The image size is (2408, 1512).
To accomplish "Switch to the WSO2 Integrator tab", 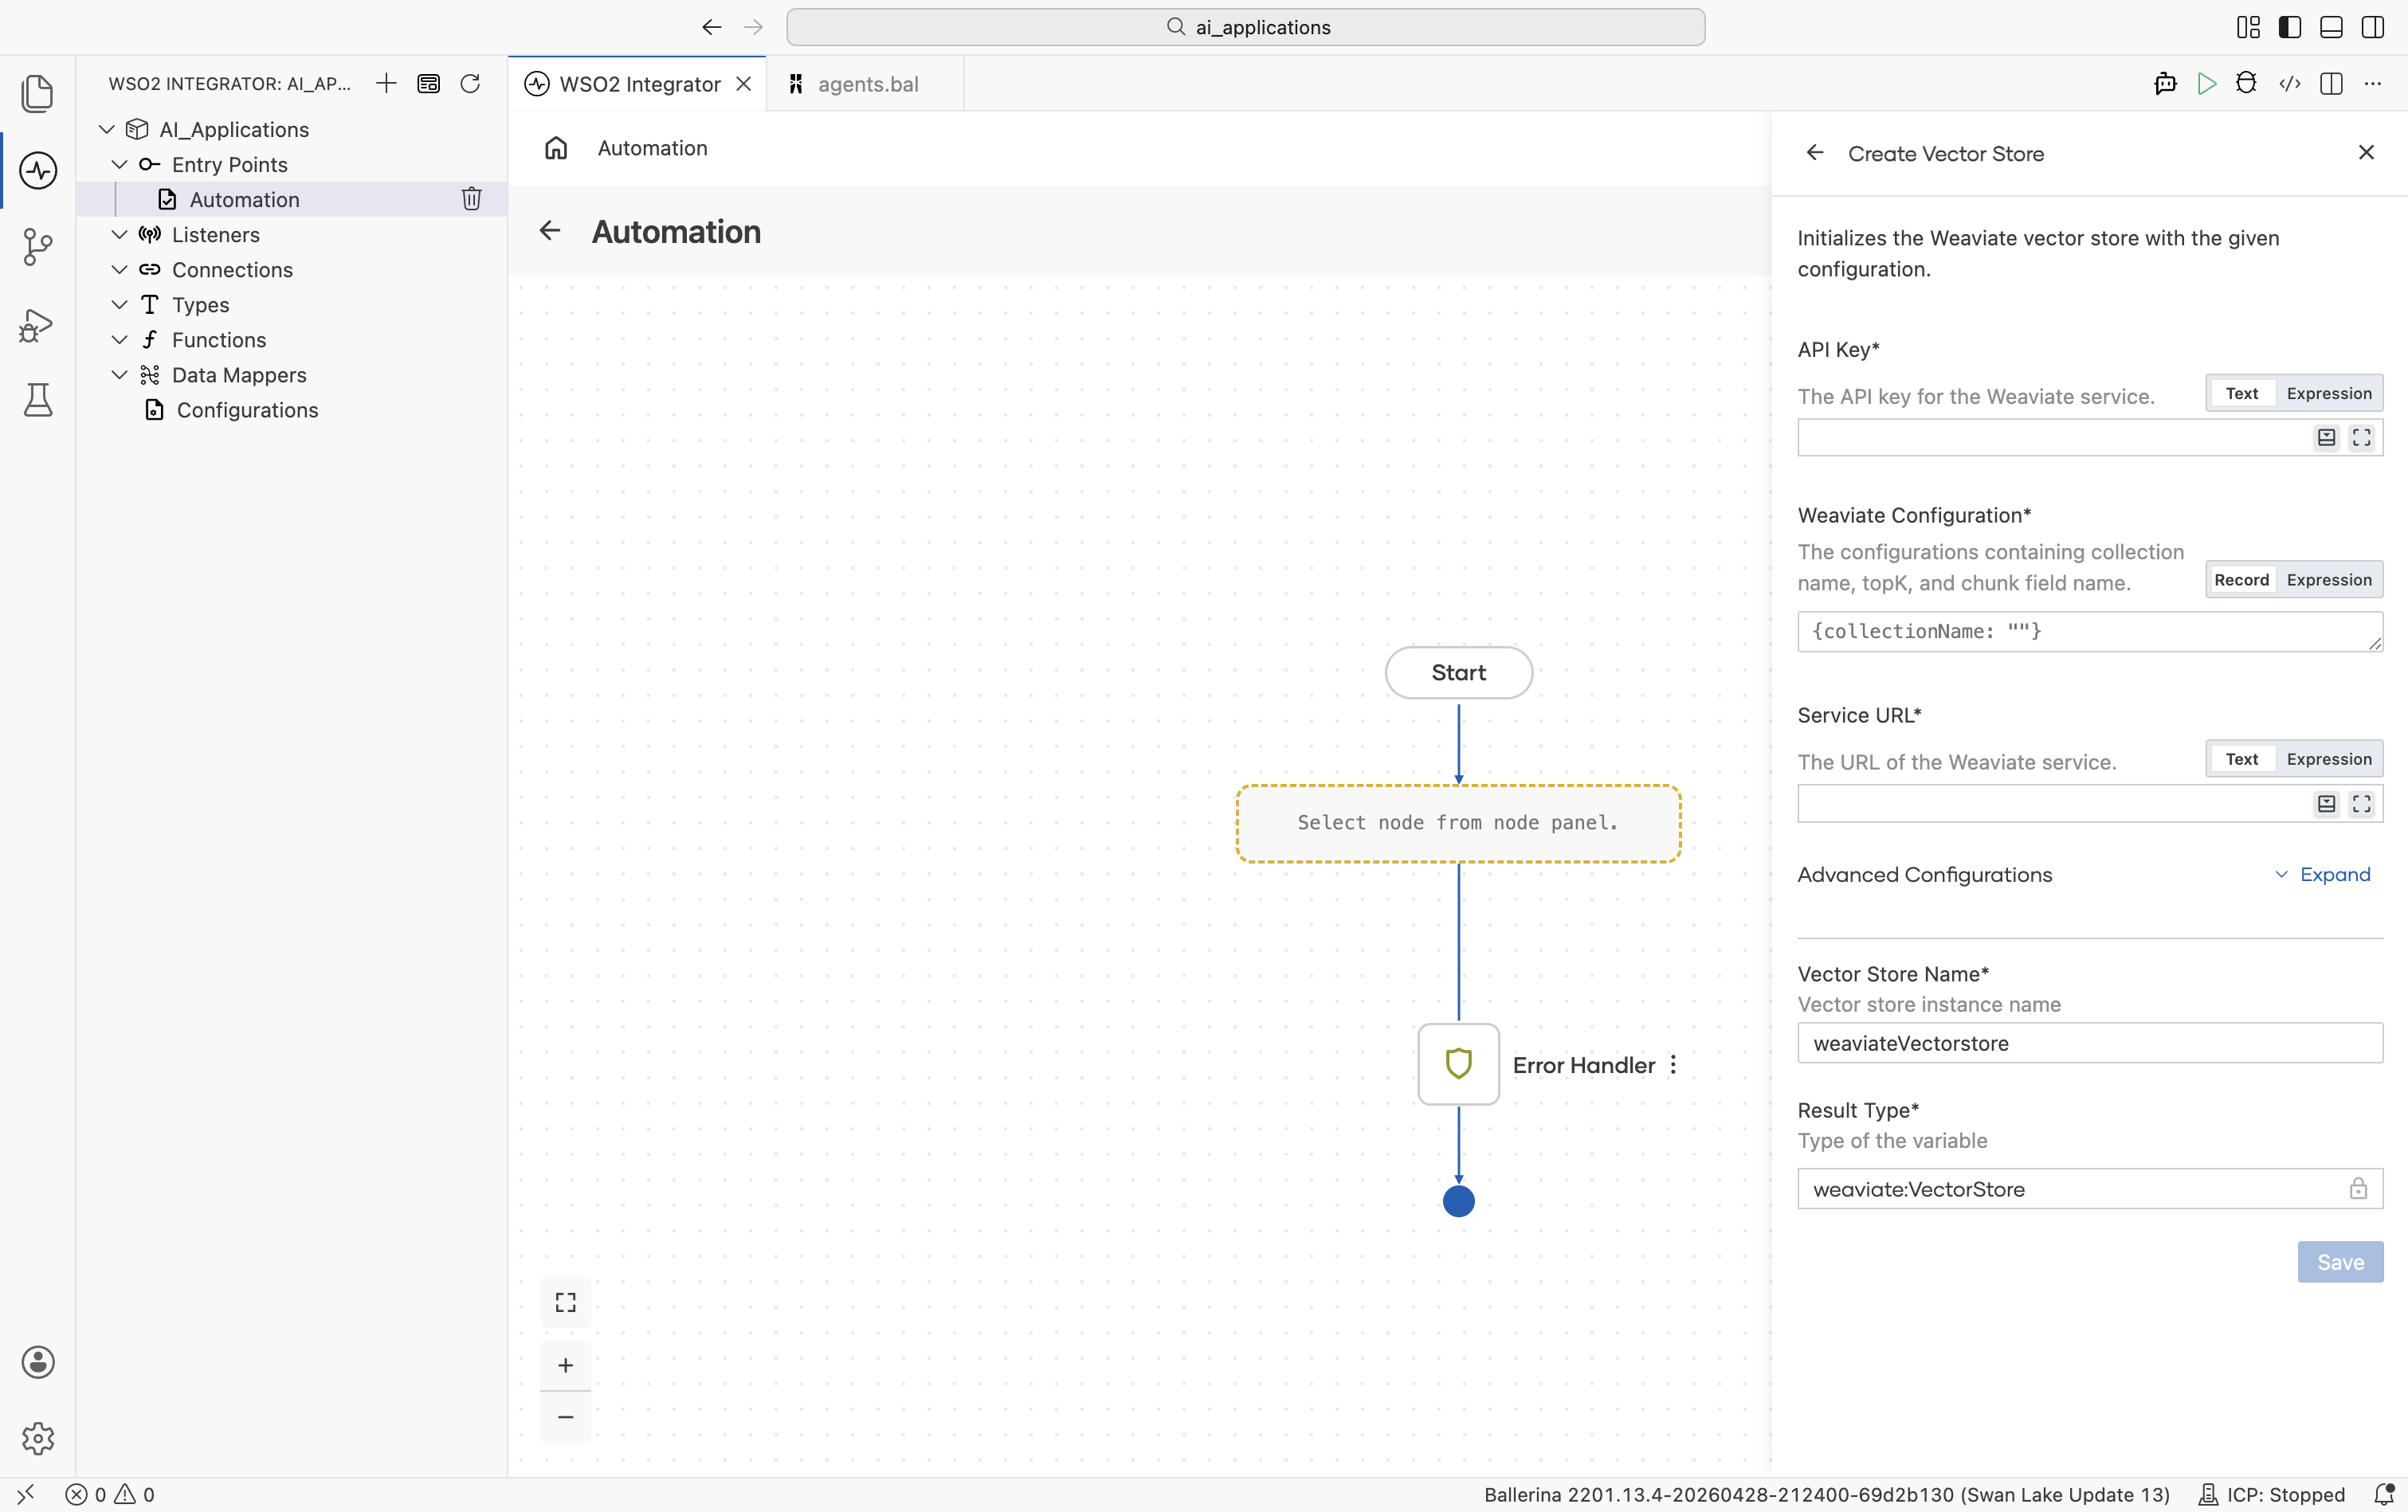I will [638, 84].
